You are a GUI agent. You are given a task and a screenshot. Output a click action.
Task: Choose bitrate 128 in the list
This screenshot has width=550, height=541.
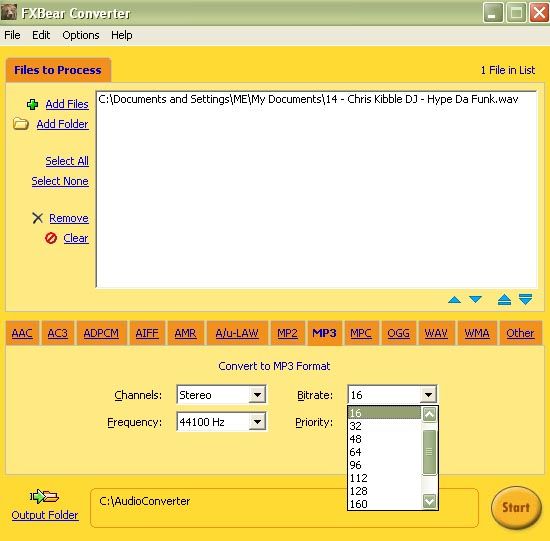[x=385, y=491]
